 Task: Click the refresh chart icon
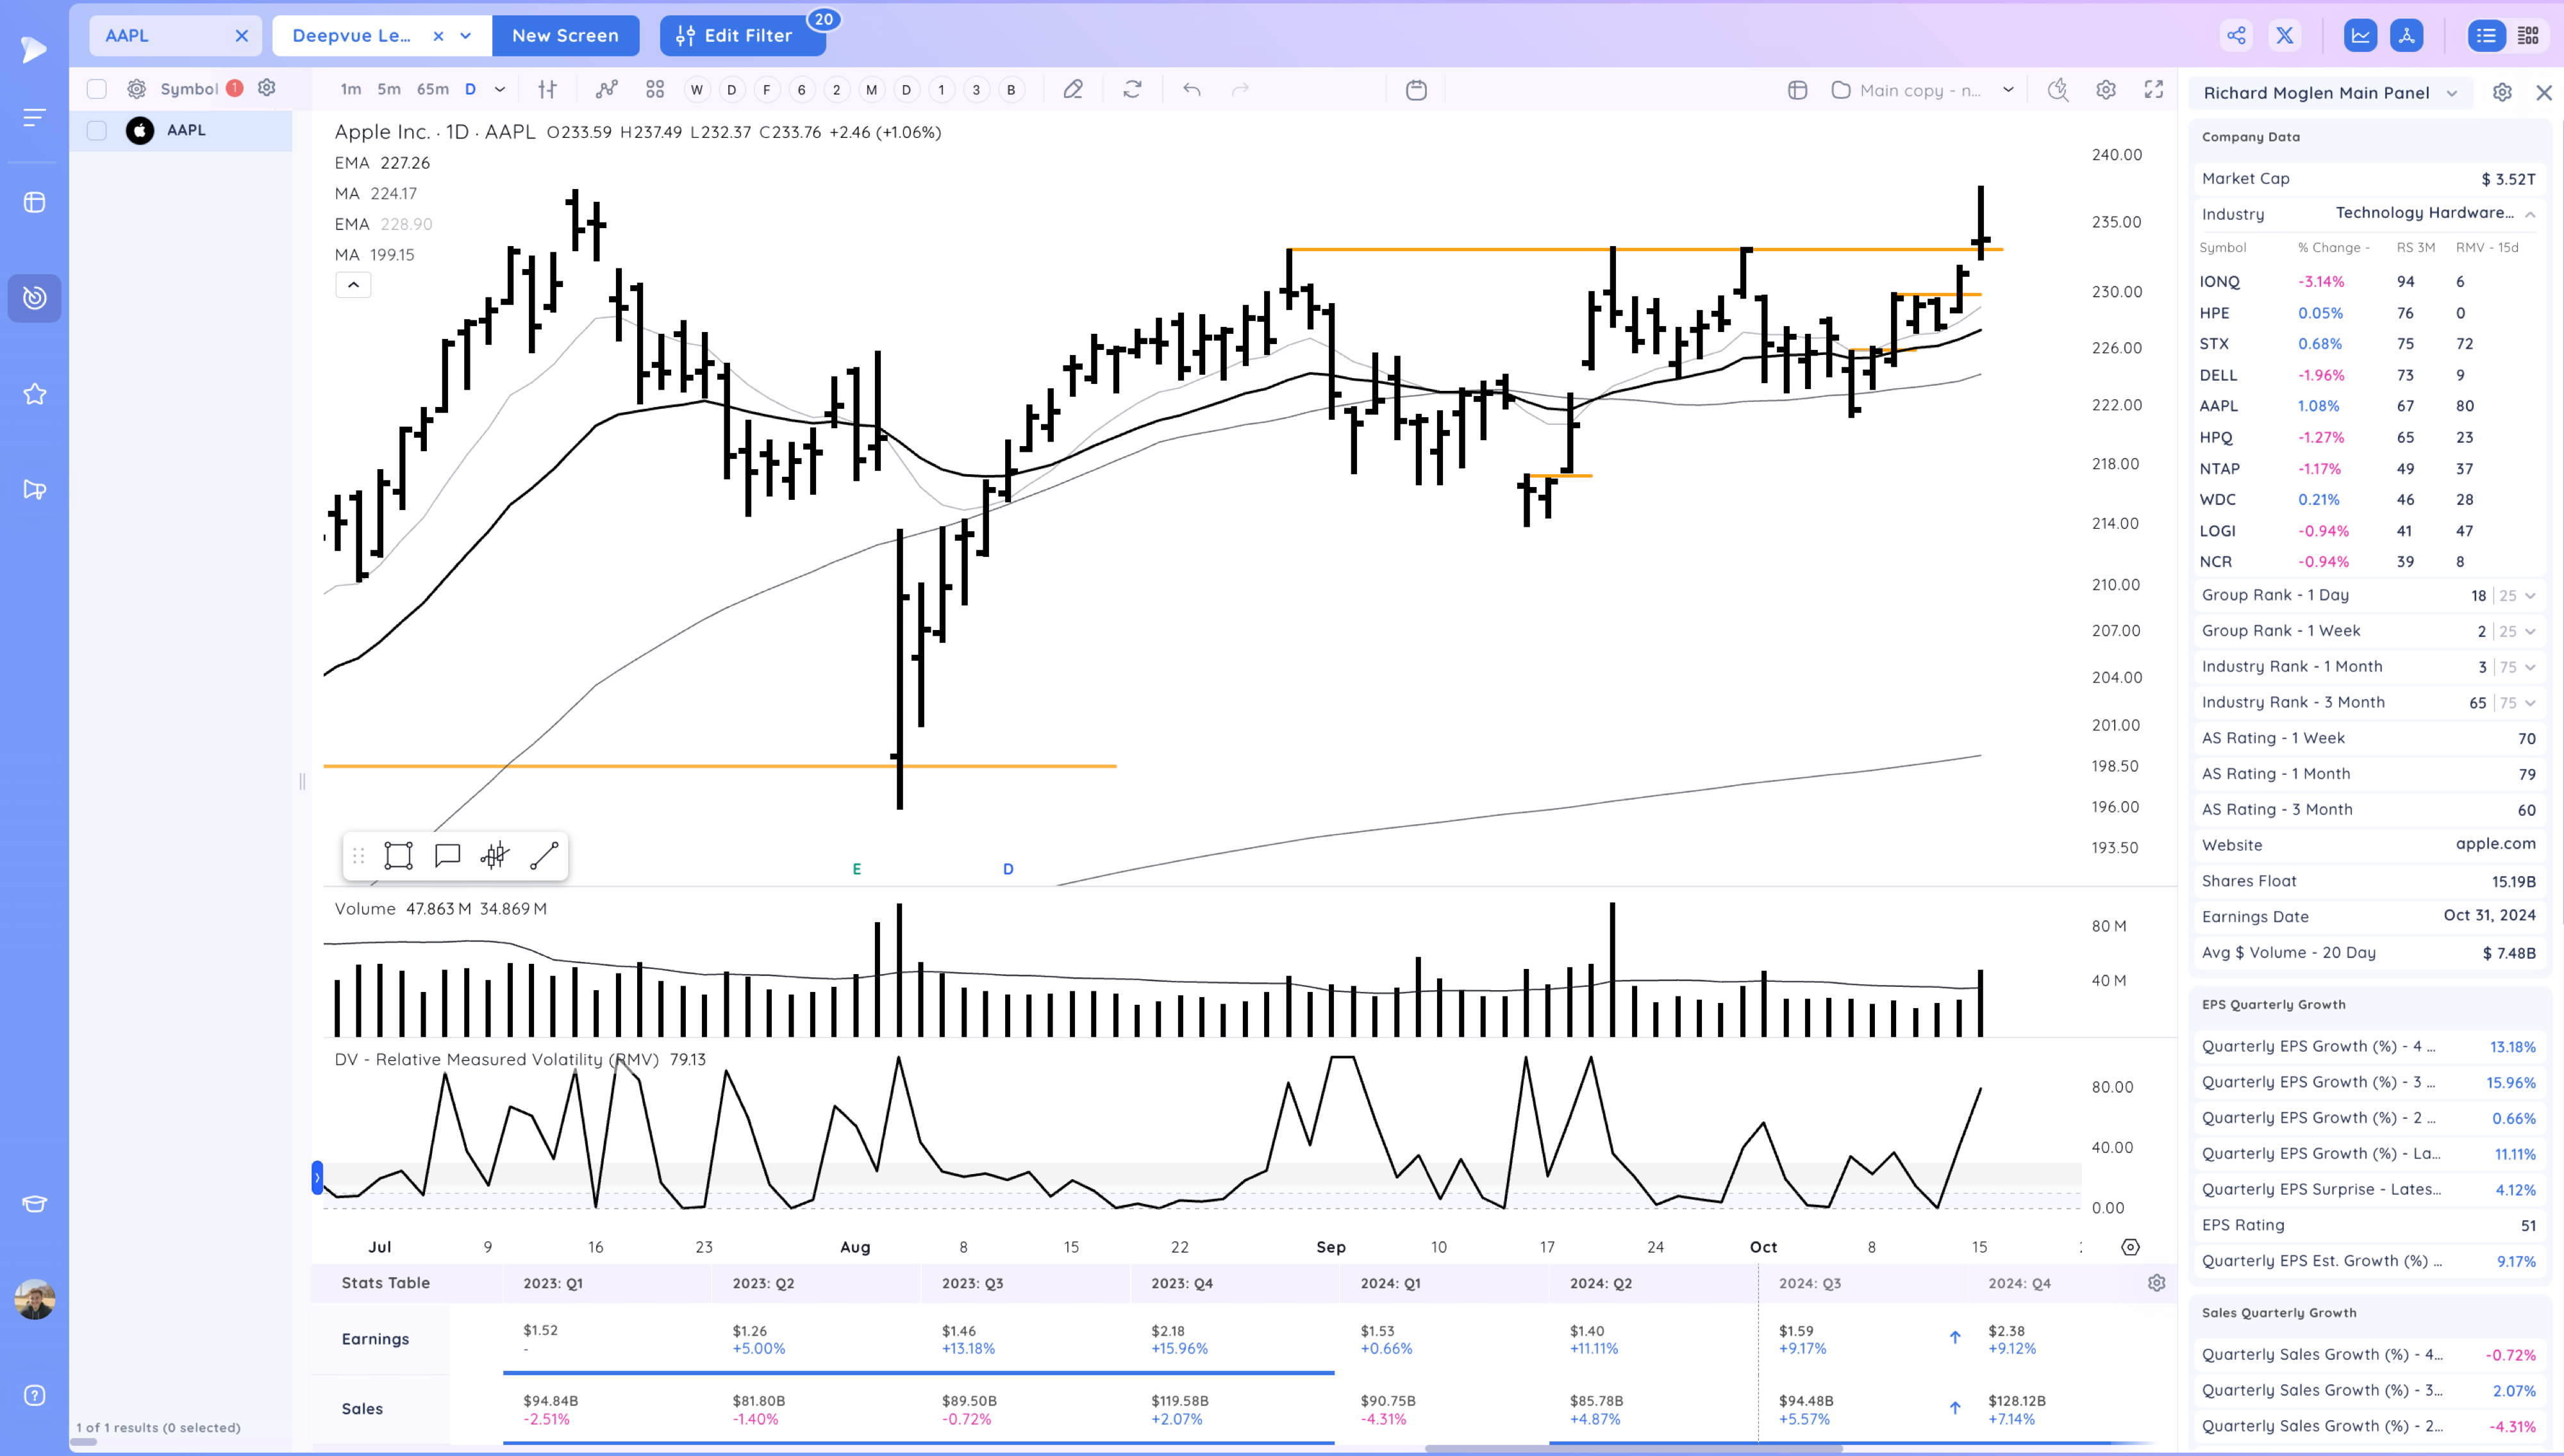(x=1132, y=90)
